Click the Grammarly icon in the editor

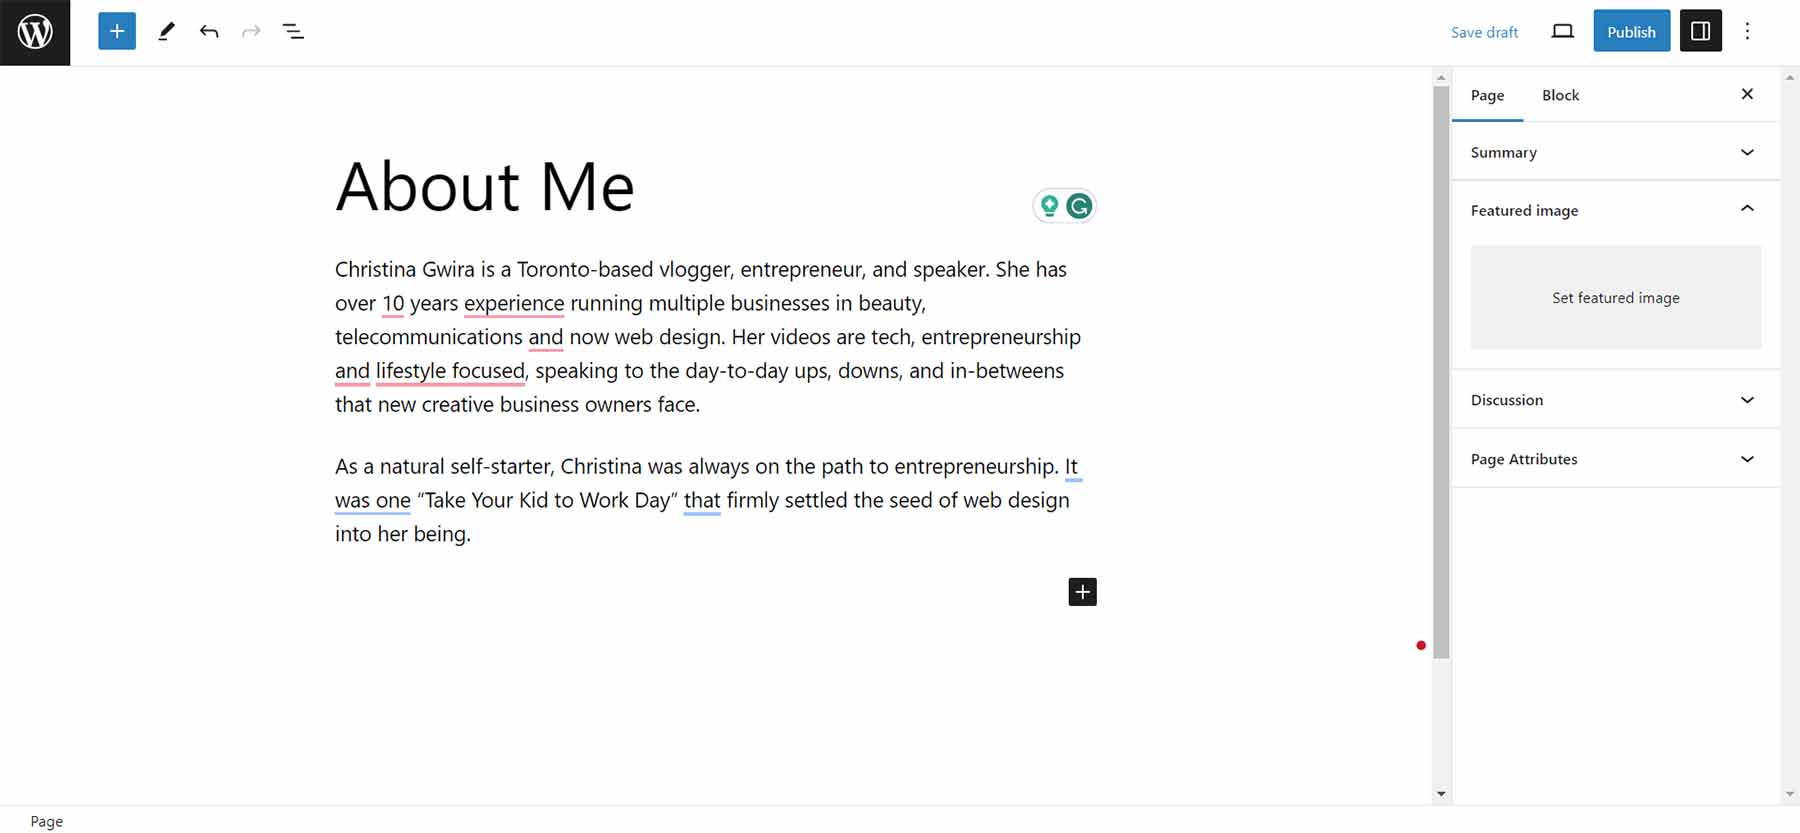[1079, 206]
